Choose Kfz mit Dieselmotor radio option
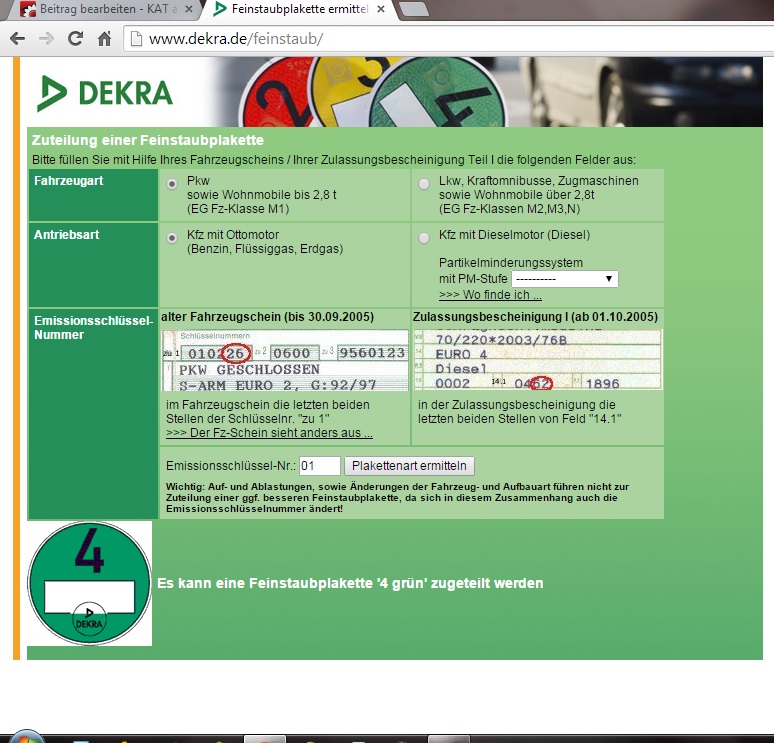This screenshot has width=774, height=743. tap(425, 237)
